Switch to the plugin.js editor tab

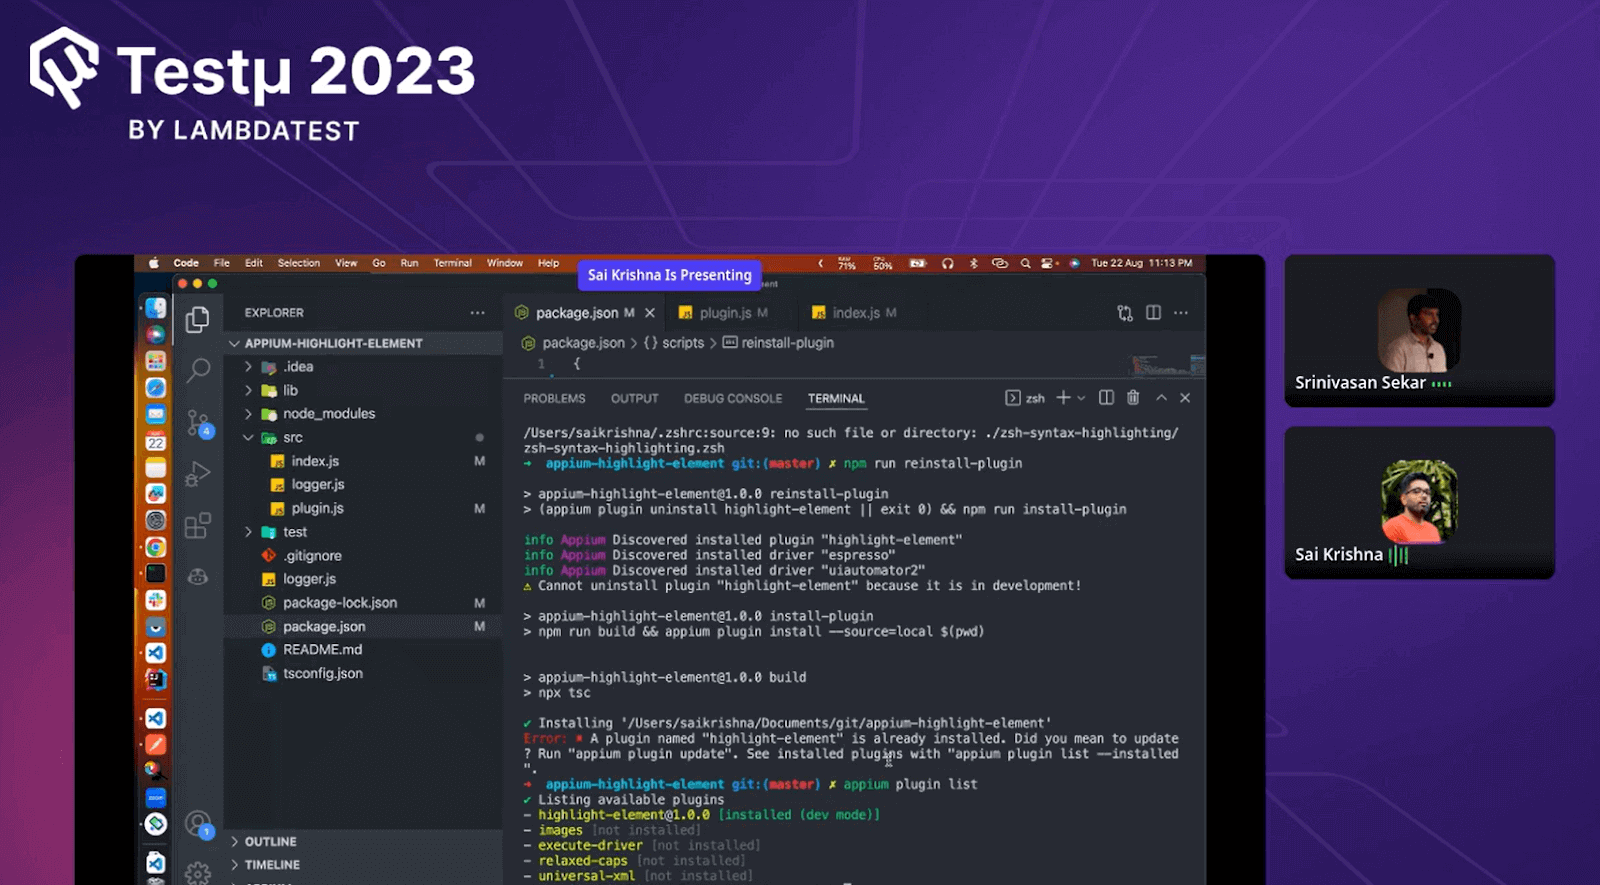point(725,313)
